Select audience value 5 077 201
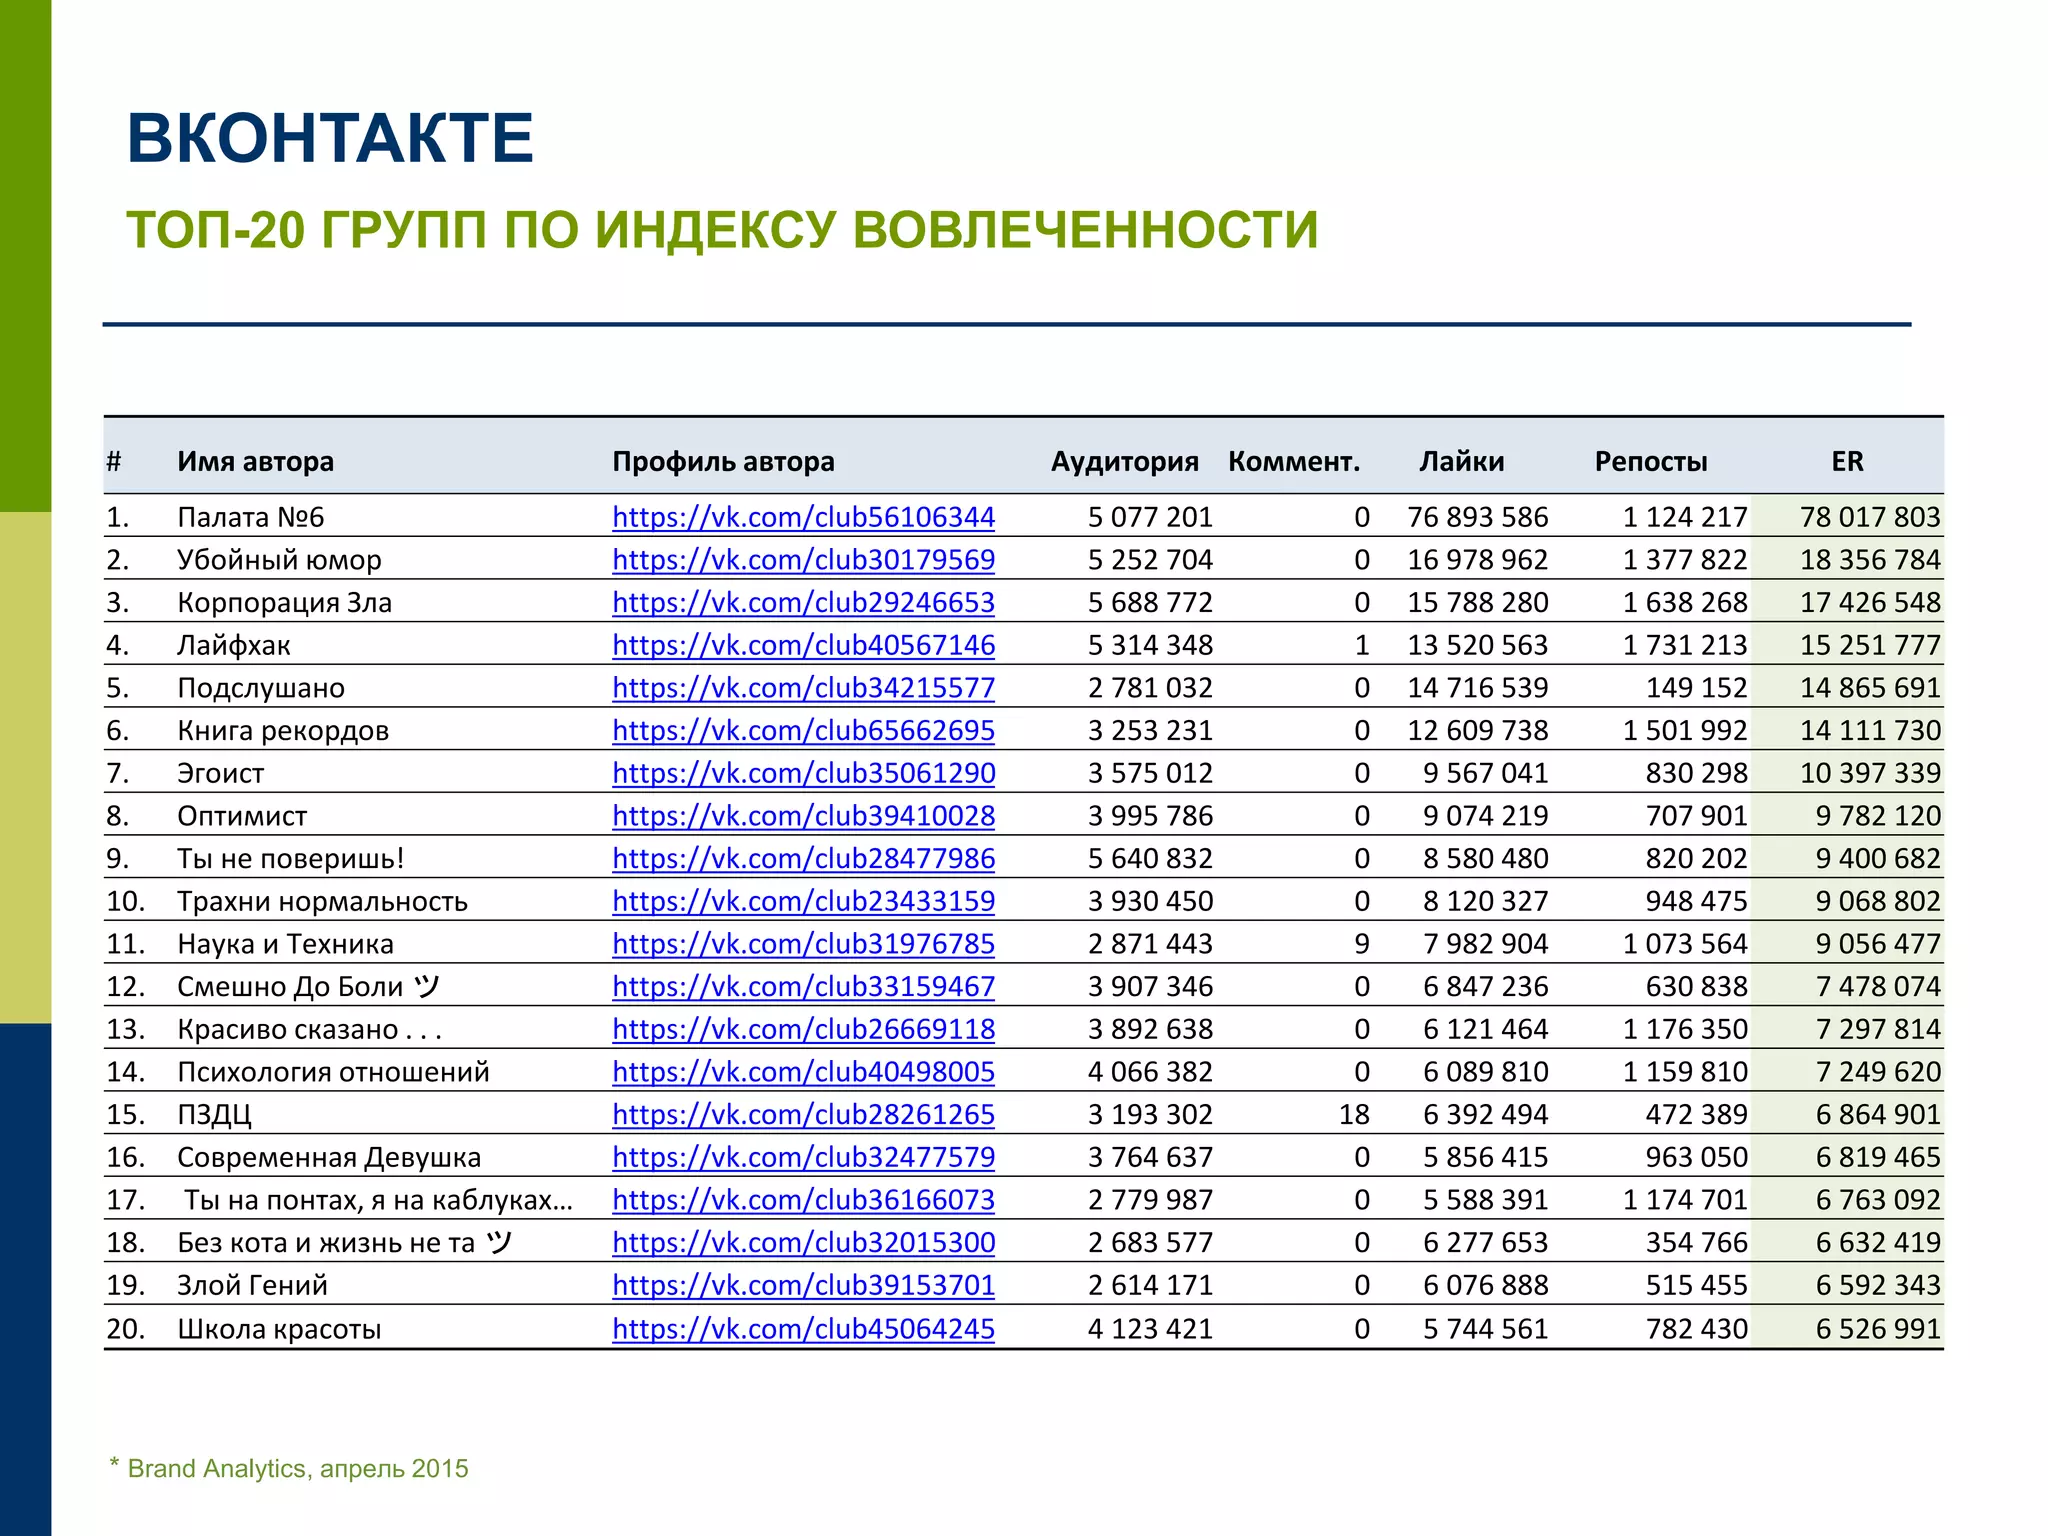The height and width of the screenshot is (1536, 2048). 1150,517
